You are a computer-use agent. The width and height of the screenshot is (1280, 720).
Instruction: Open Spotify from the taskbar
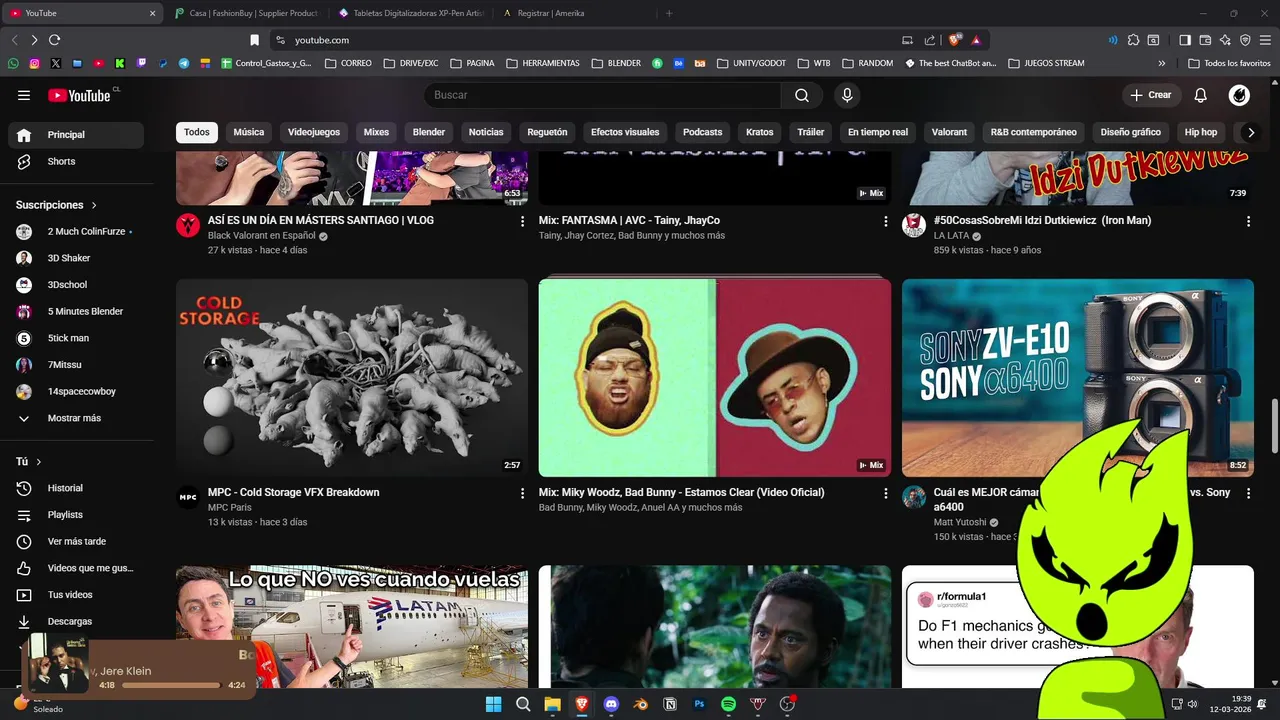pyautogui.click(x=729, y=704)
